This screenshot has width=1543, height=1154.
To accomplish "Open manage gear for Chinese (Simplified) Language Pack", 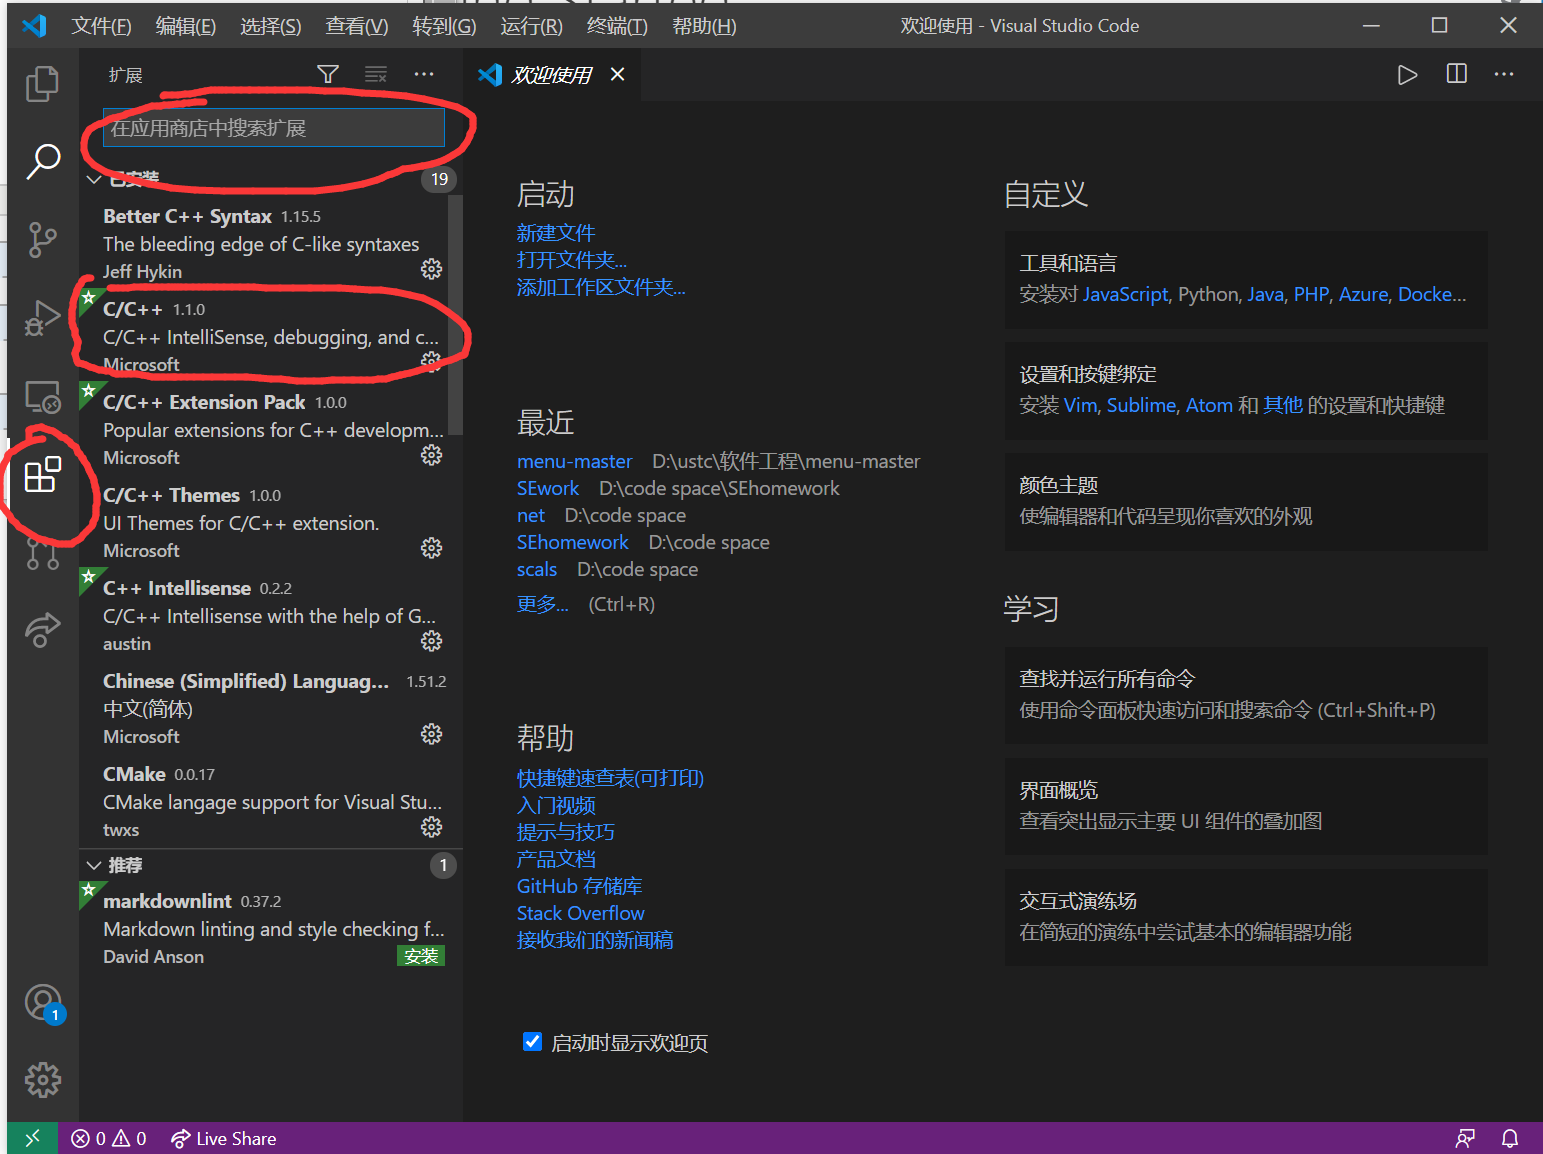I will 431,734.
